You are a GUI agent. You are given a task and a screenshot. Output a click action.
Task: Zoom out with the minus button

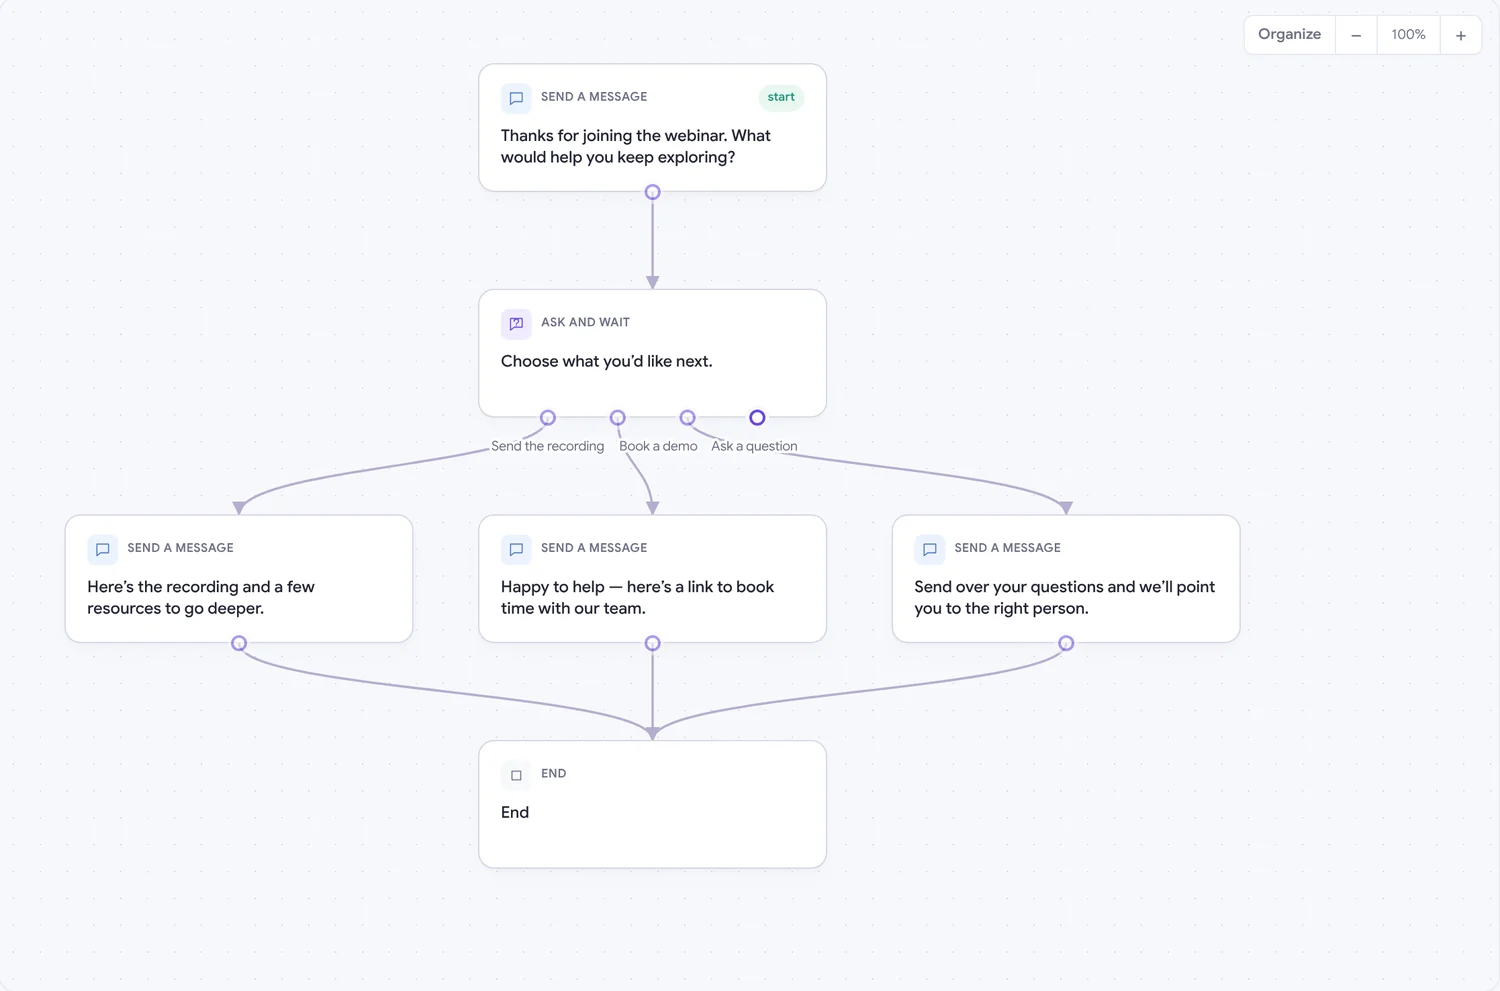pyautogui.click(x=1356, y=35)
